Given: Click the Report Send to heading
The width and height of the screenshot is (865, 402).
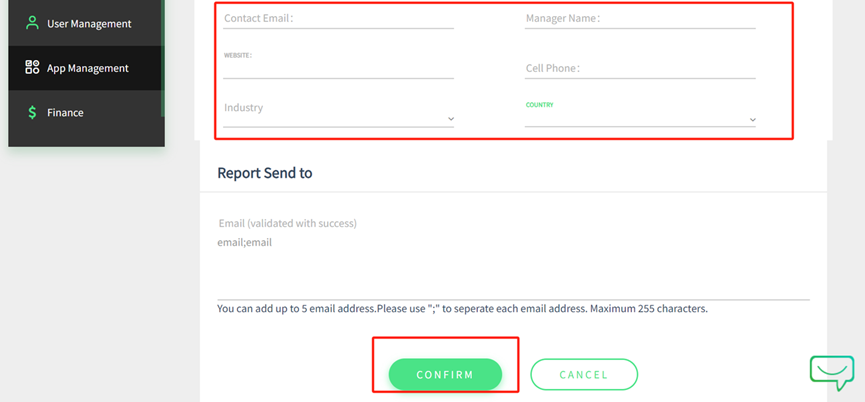Looking at the screenshot, I should coord(265,173).
